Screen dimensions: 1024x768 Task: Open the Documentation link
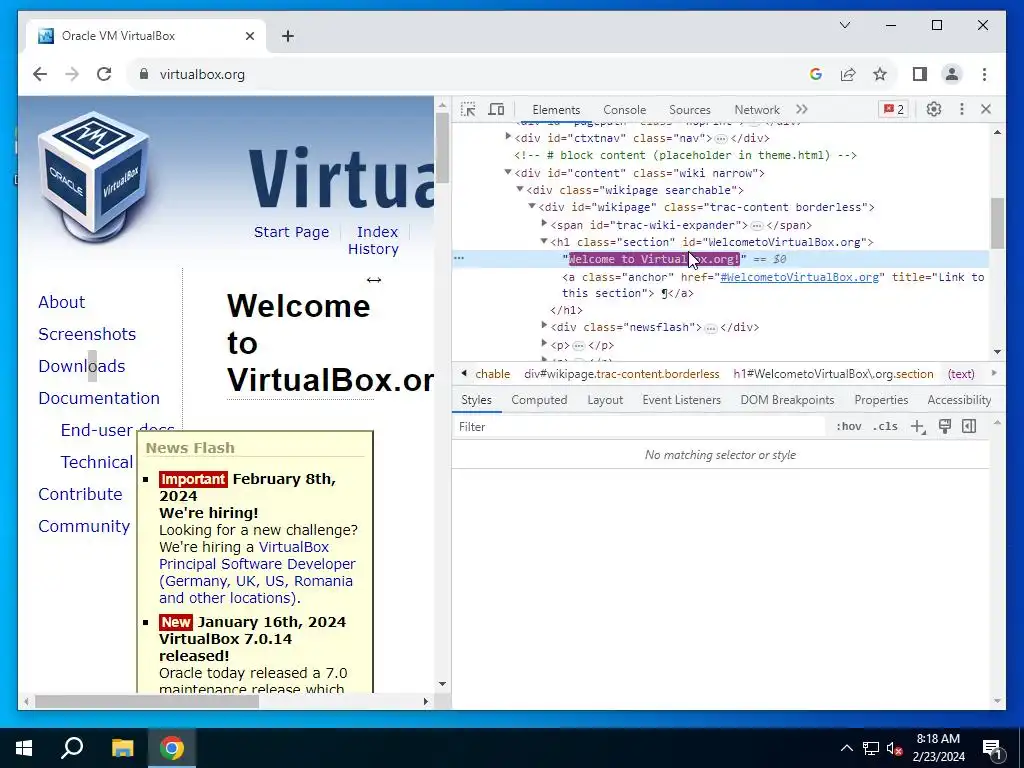(99, 398)
